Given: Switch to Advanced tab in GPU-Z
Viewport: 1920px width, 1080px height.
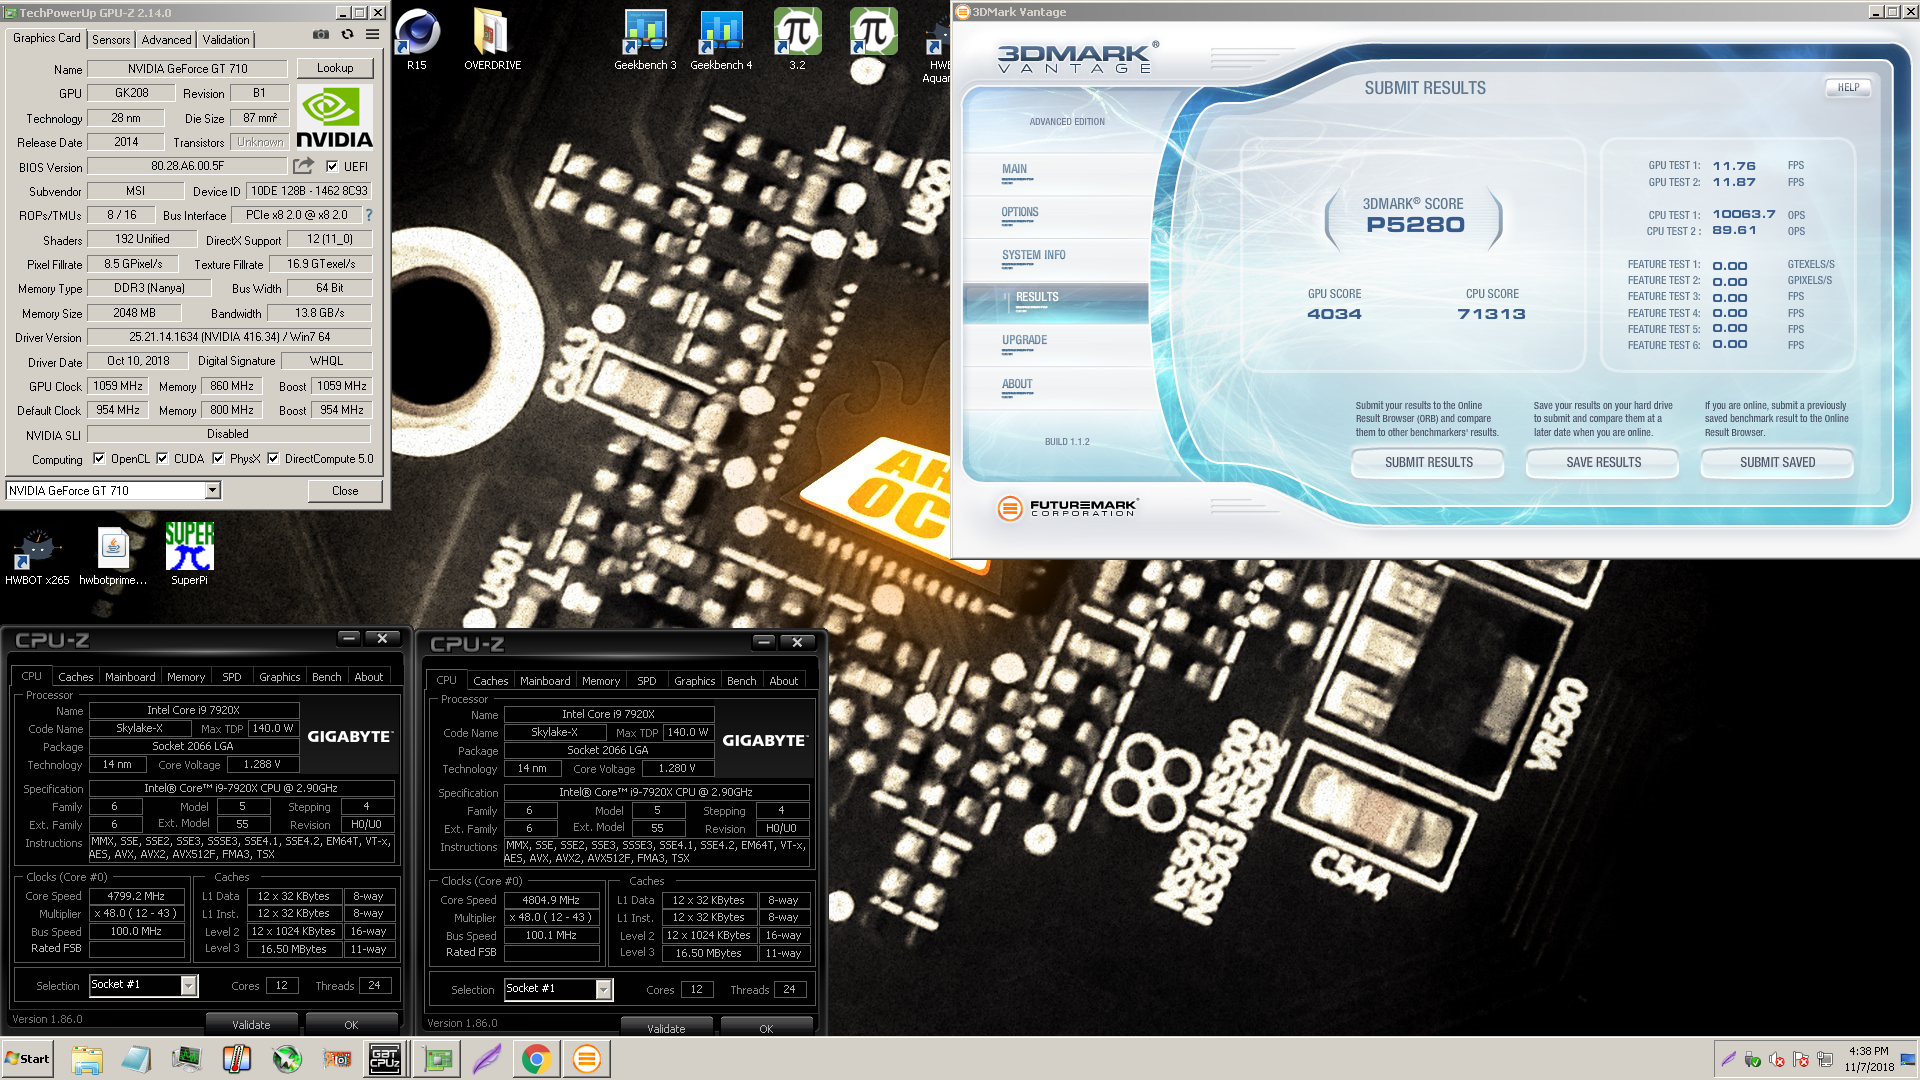Looking at the screenshot, I should 166,39.
